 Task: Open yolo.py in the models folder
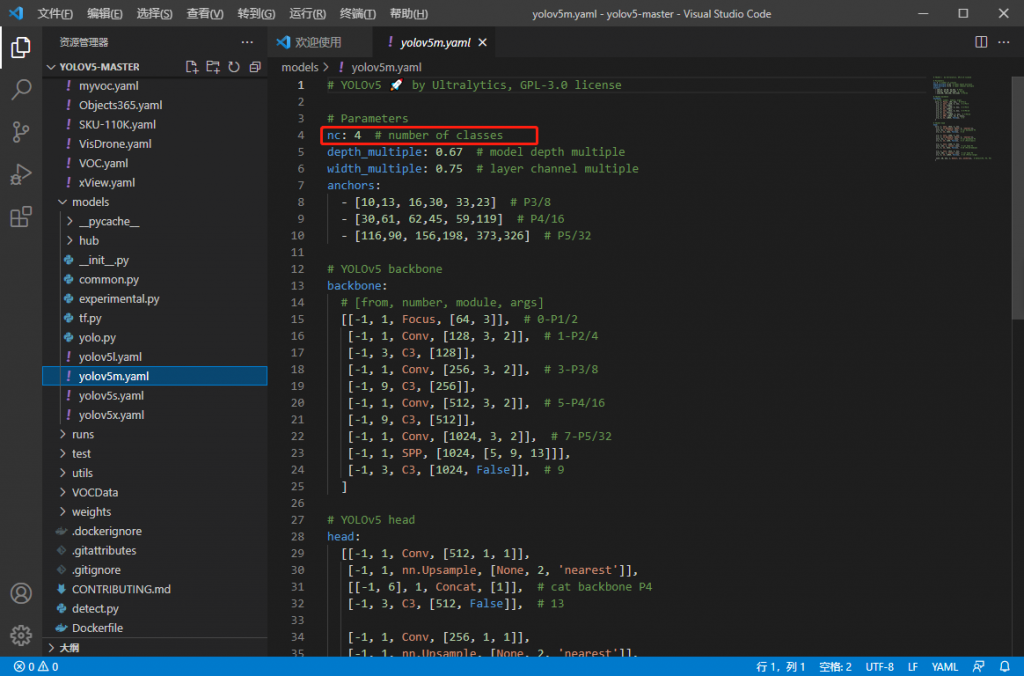[155, 338]
